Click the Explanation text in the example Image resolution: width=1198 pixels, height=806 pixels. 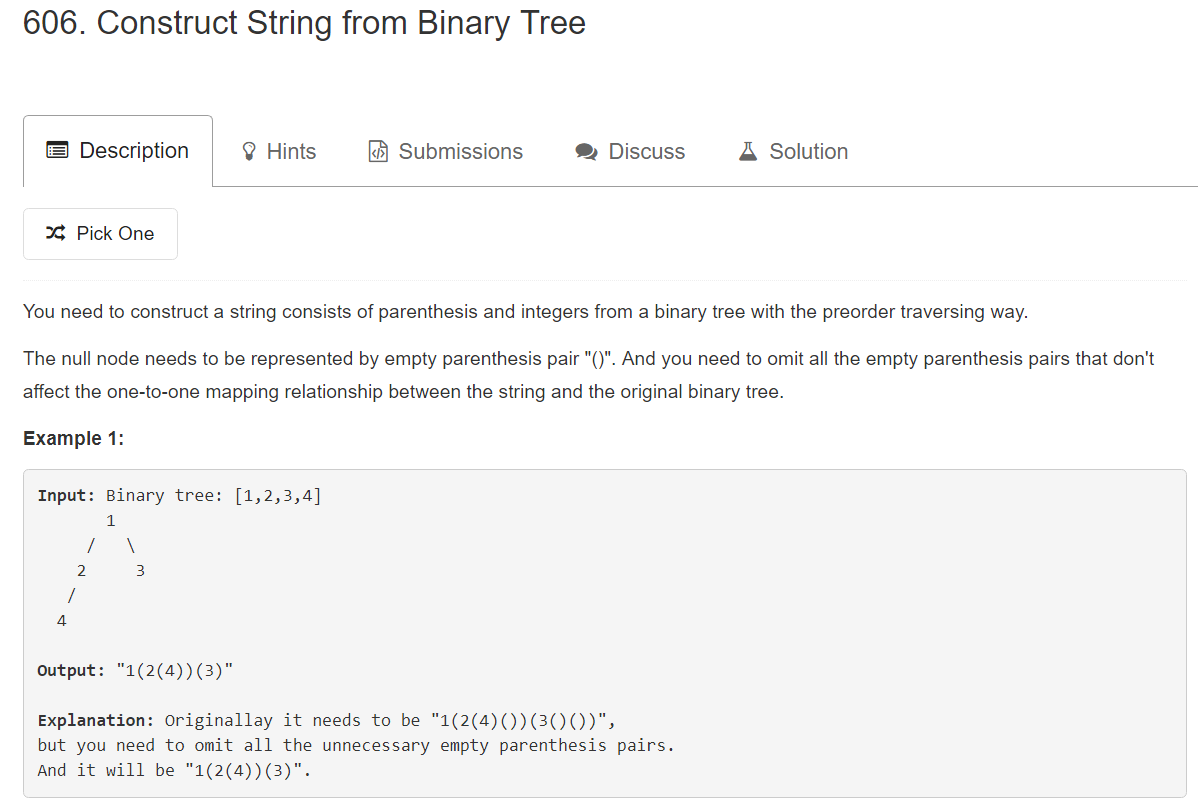(x=330, y=721)
